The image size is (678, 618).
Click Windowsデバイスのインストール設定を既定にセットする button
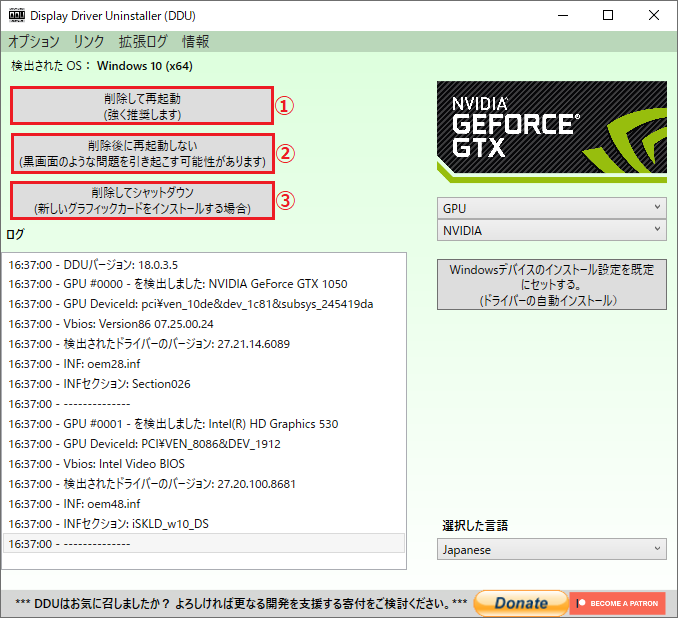click(x=552, y=285)
